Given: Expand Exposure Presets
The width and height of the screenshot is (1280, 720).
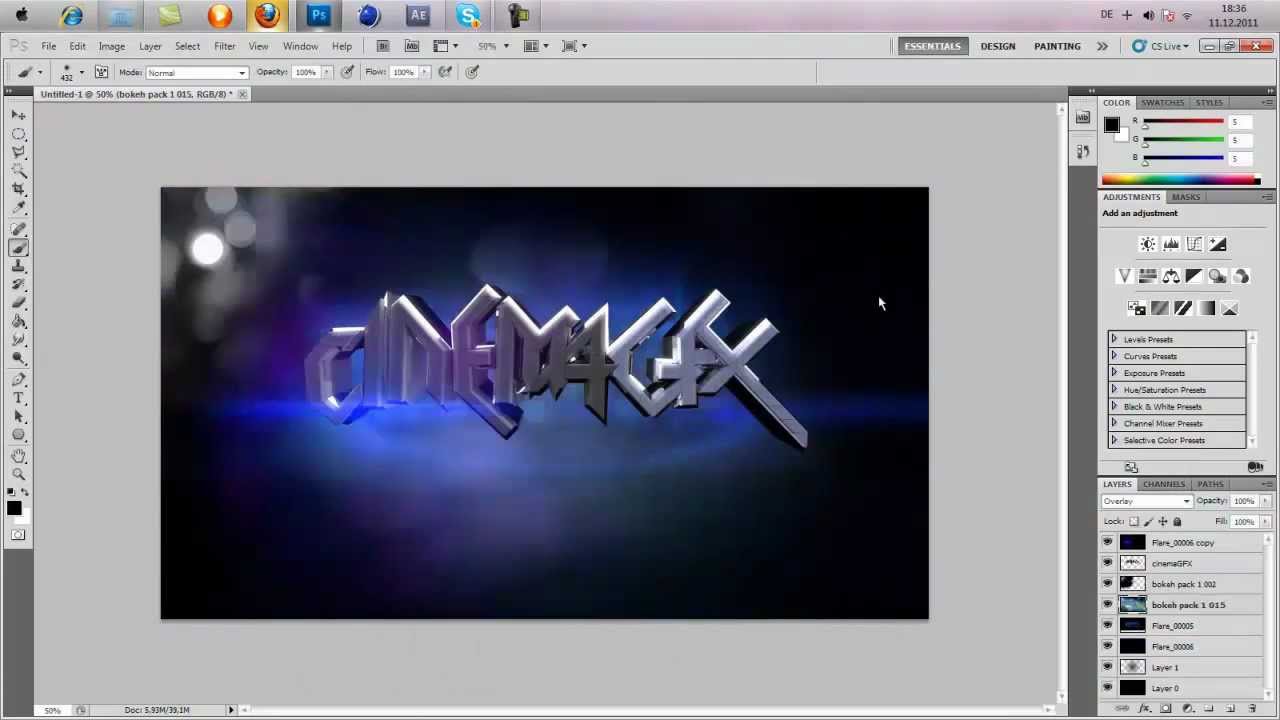Looking at the screenshot, I should 1114,373.
